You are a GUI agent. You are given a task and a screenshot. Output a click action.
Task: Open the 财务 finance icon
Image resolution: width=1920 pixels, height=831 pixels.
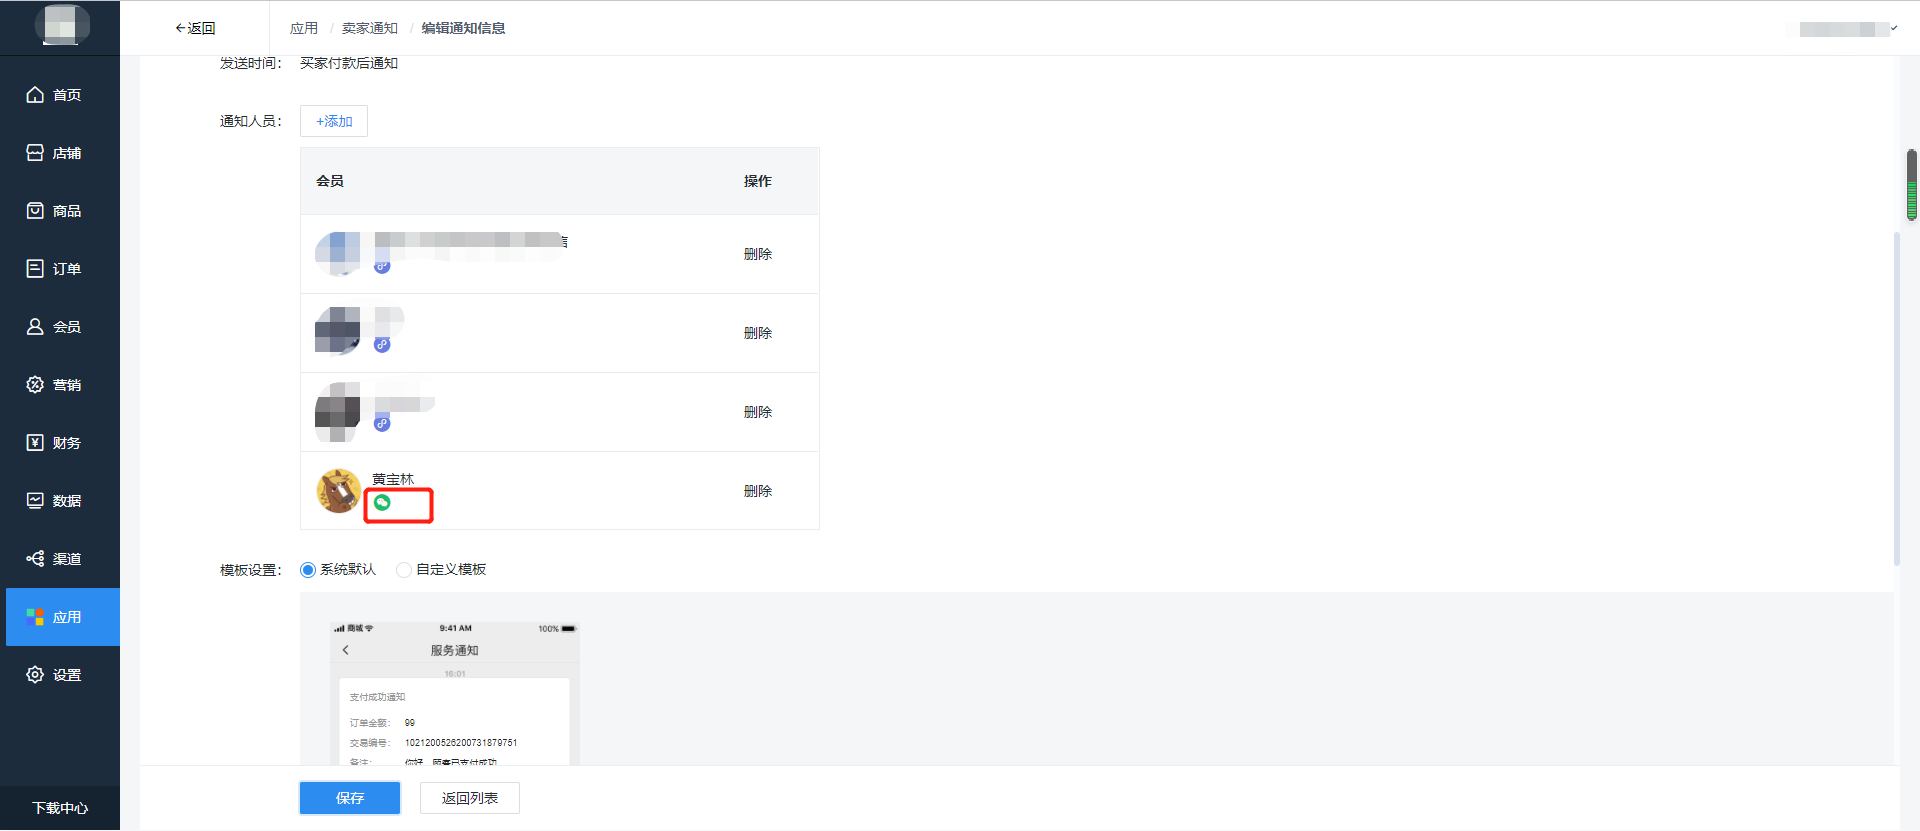coord(35,443)
